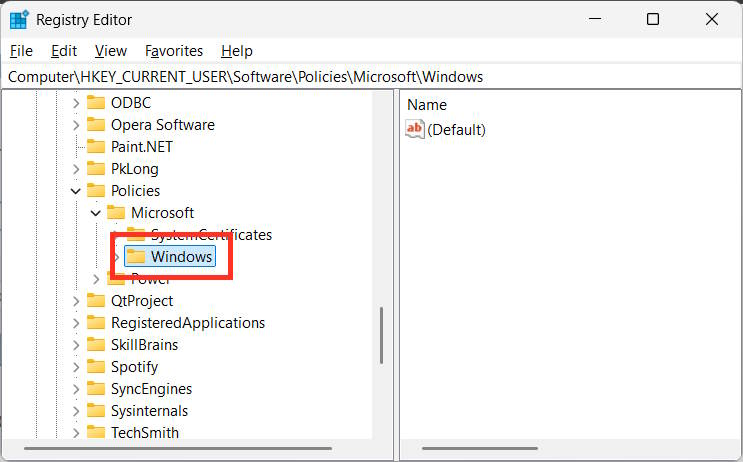Click the Sysinternals folder icon
The width and height of the screenshot is (743, 462).
(x=96, y=411)
